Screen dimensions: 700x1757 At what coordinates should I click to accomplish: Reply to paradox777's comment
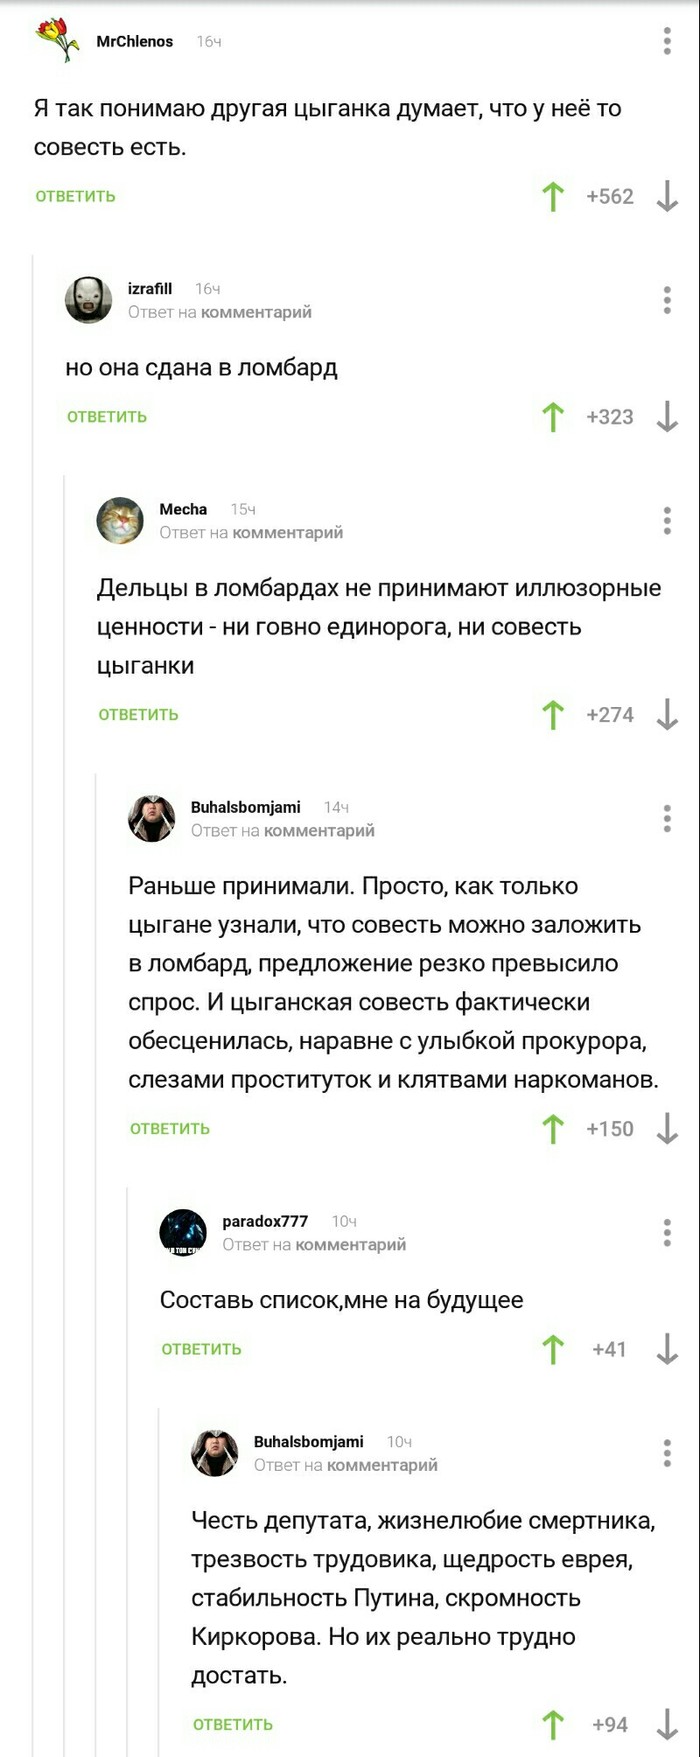tap(201, 1349)
